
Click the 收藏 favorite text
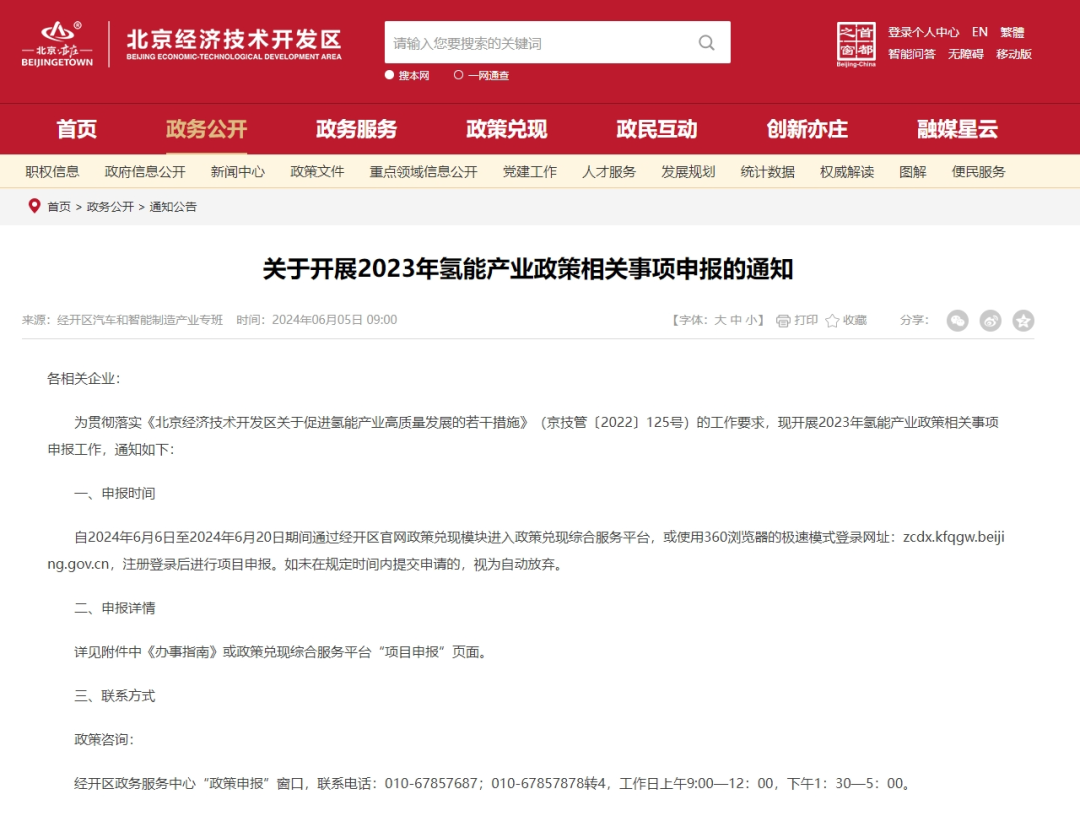[x=855, y=320]
